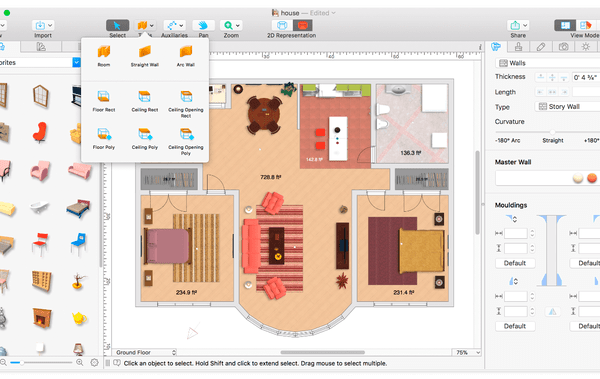Open the Share dropdown arrow
600x379 pixels.
pos(525,26)
